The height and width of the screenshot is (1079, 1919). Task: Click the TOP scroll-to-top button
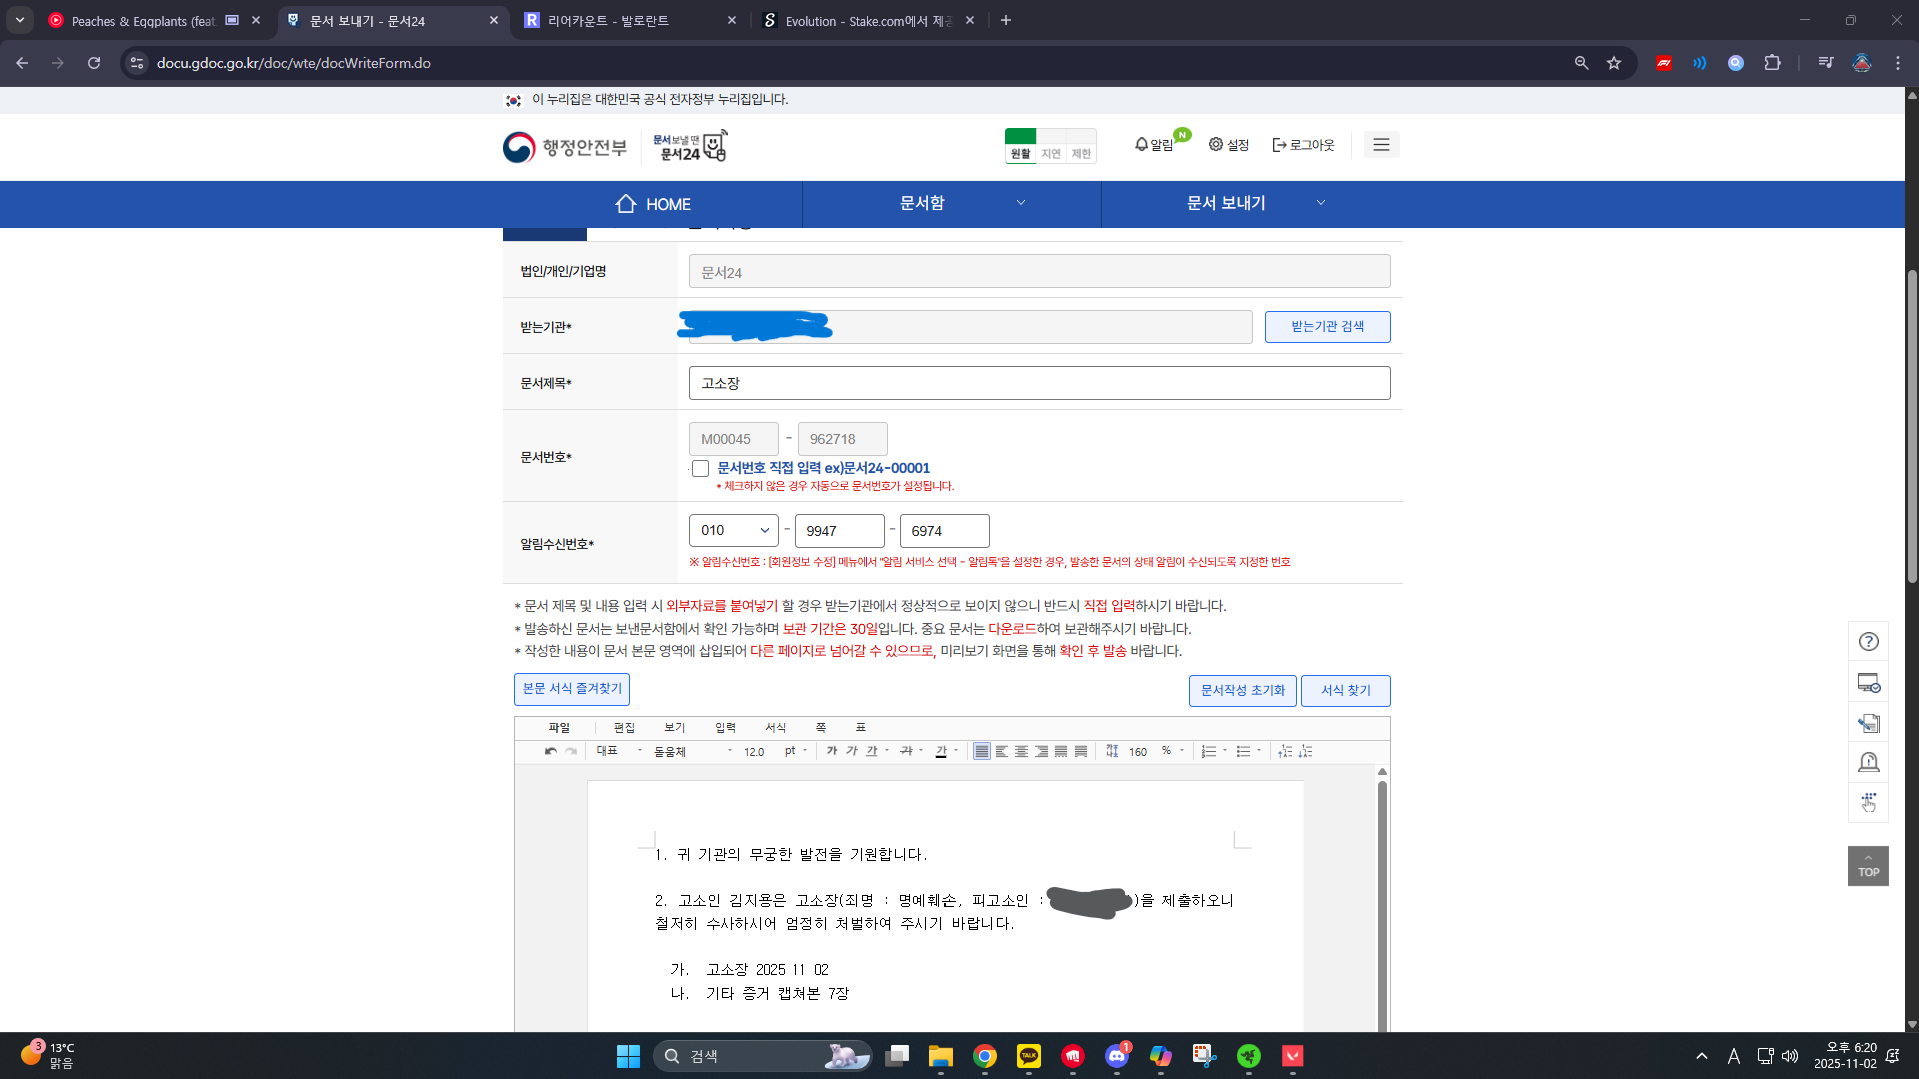click(x=1867, y=866)
